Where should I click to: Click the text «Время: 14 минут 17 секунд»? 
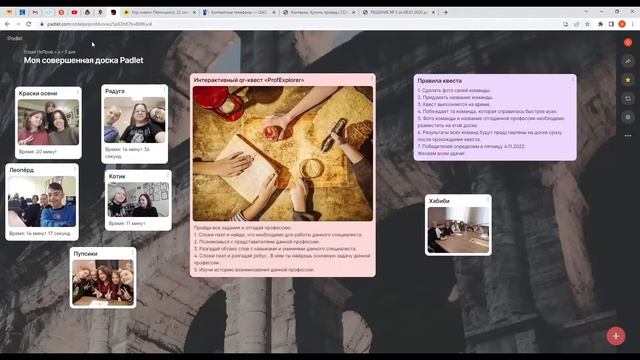(40, 233)
